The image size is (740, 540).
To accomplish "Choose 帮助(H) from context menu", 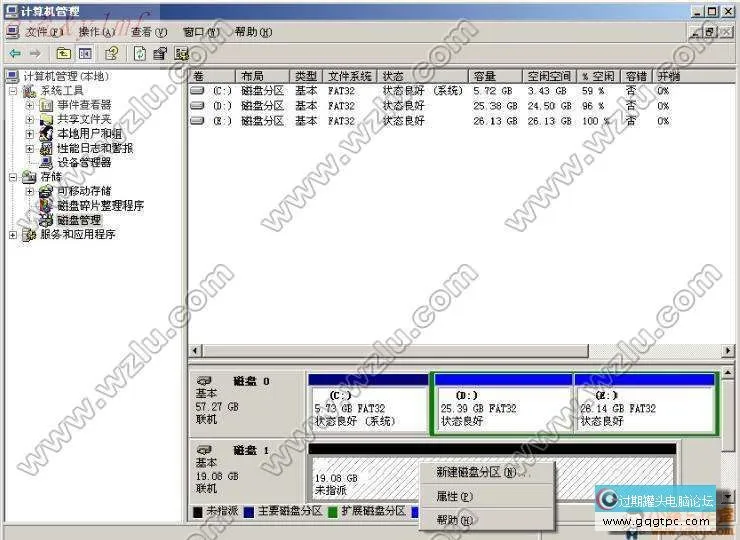I will point(486,520).
